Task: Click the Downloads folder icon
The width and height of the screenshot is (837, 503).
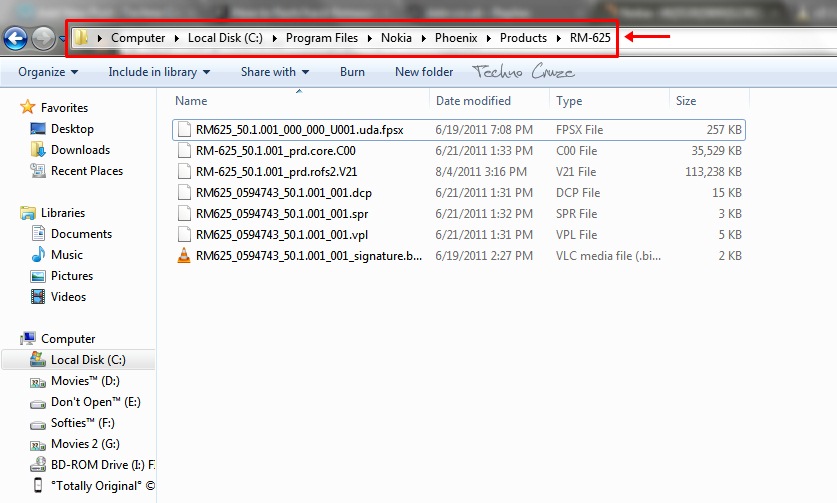Action: (38, 150)
